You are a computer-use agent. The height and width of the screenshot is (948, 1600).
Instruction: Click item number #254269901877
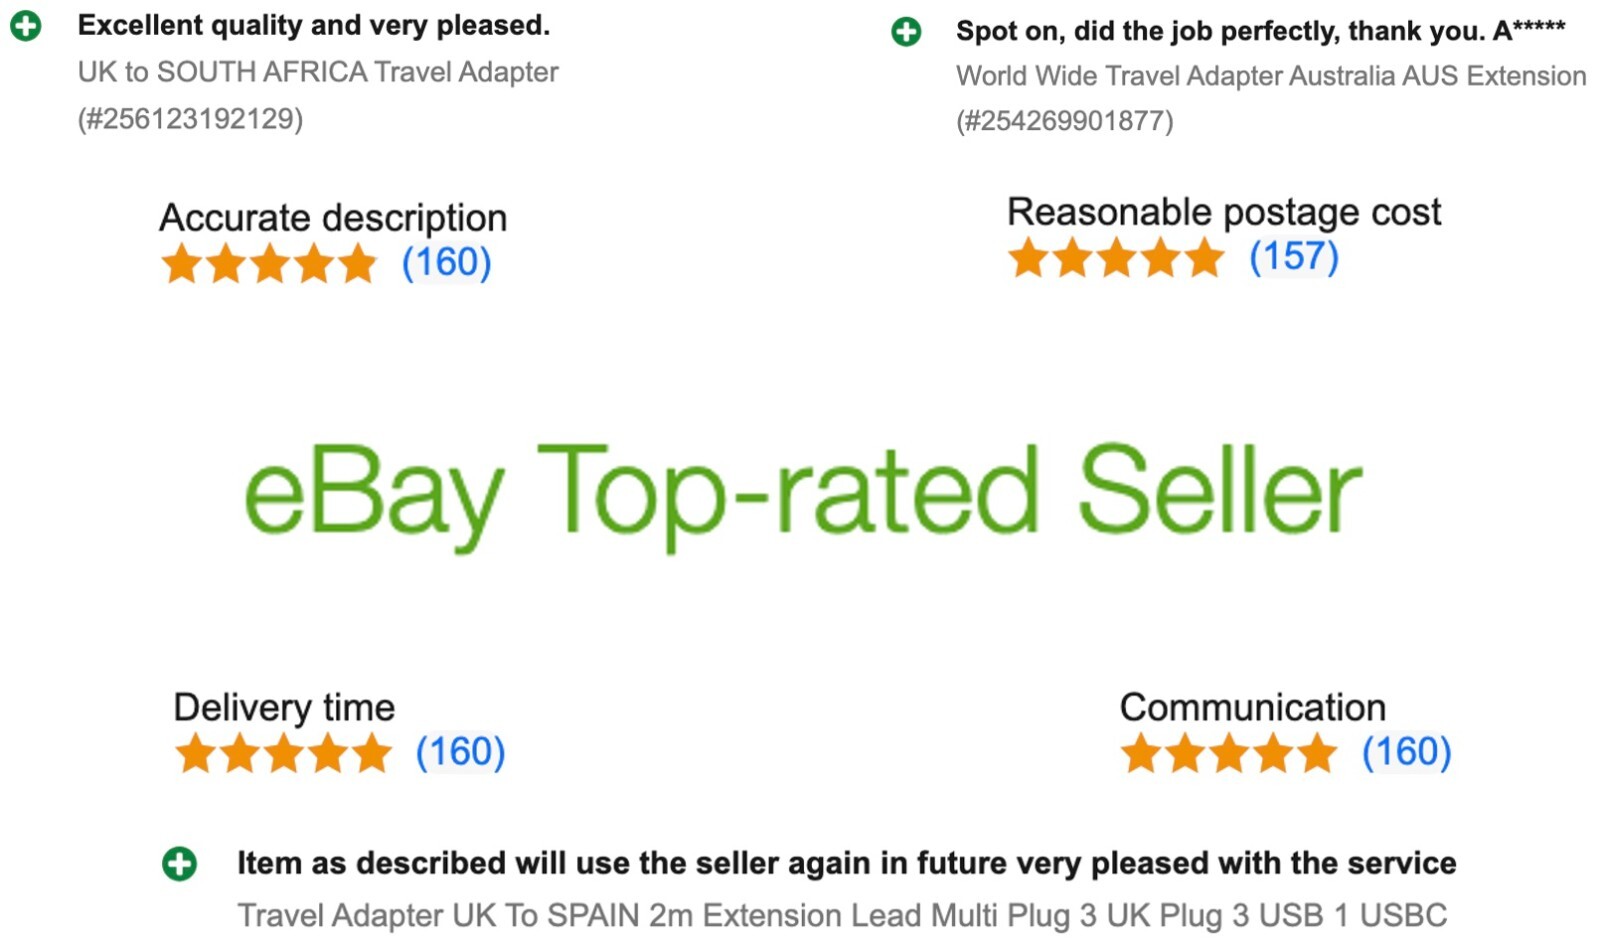pyautogui.click(x=1064, y=121)
